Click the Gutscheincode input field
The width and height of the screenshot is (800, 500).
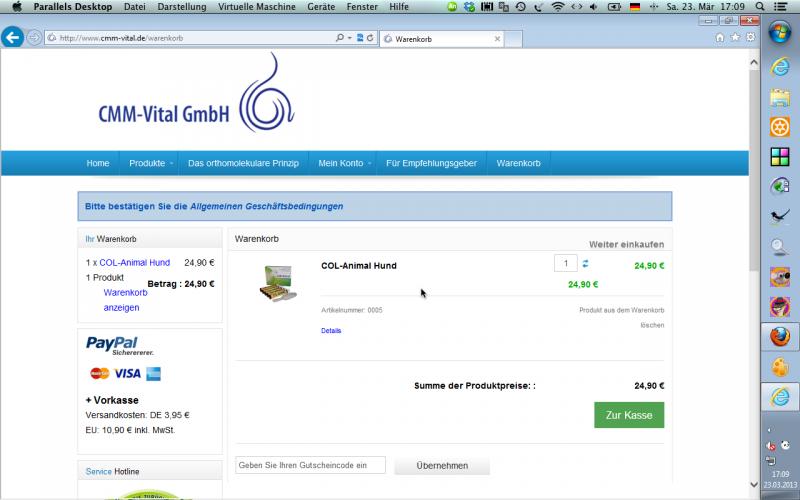pos(310,465)
